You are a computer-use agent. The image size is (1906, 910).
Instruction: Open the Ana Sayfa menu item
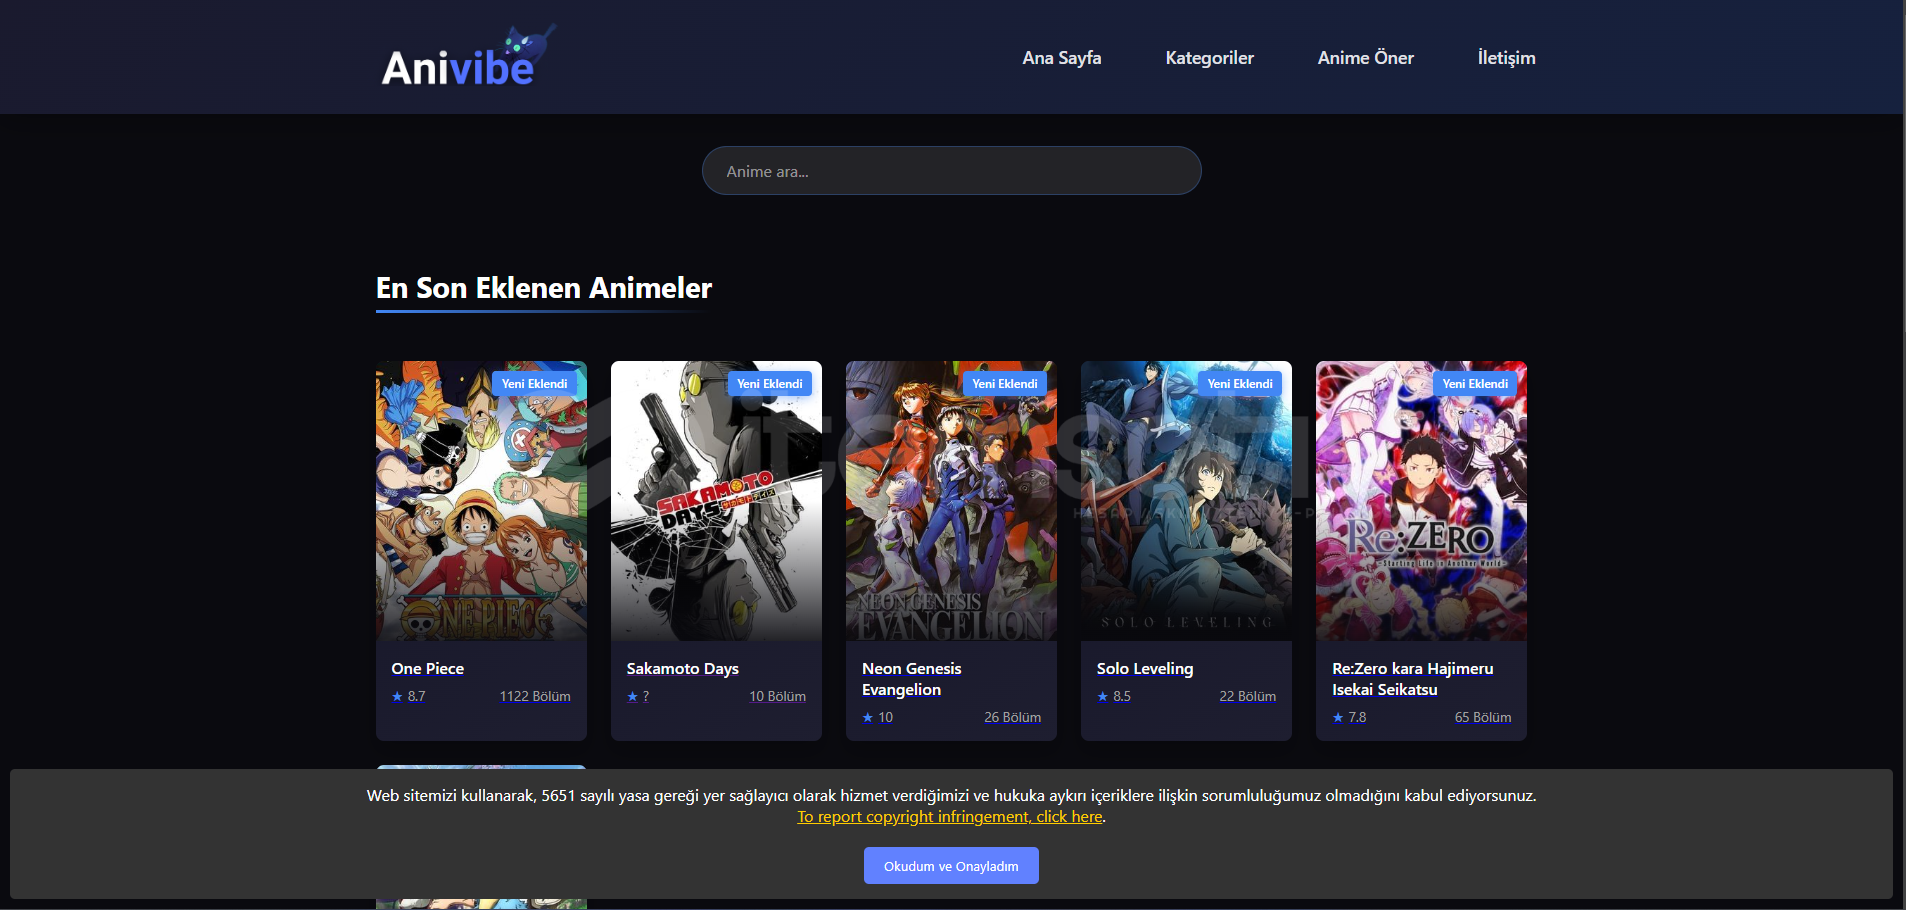point(1061,58)
